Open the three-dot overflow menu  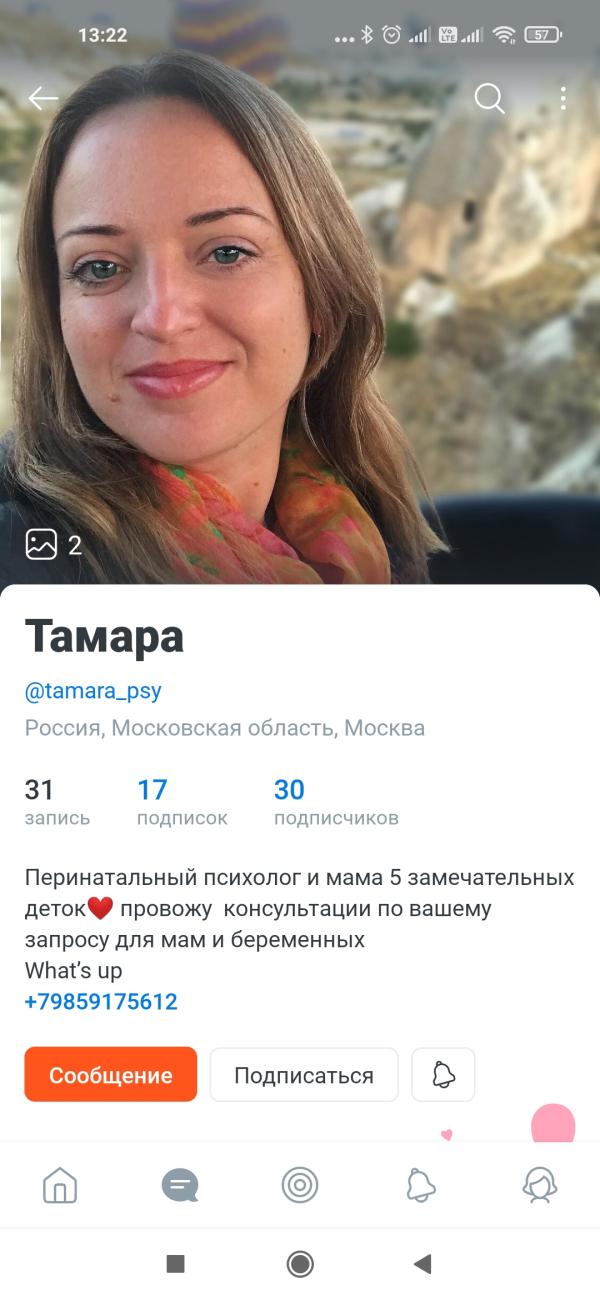coord(563,98)
